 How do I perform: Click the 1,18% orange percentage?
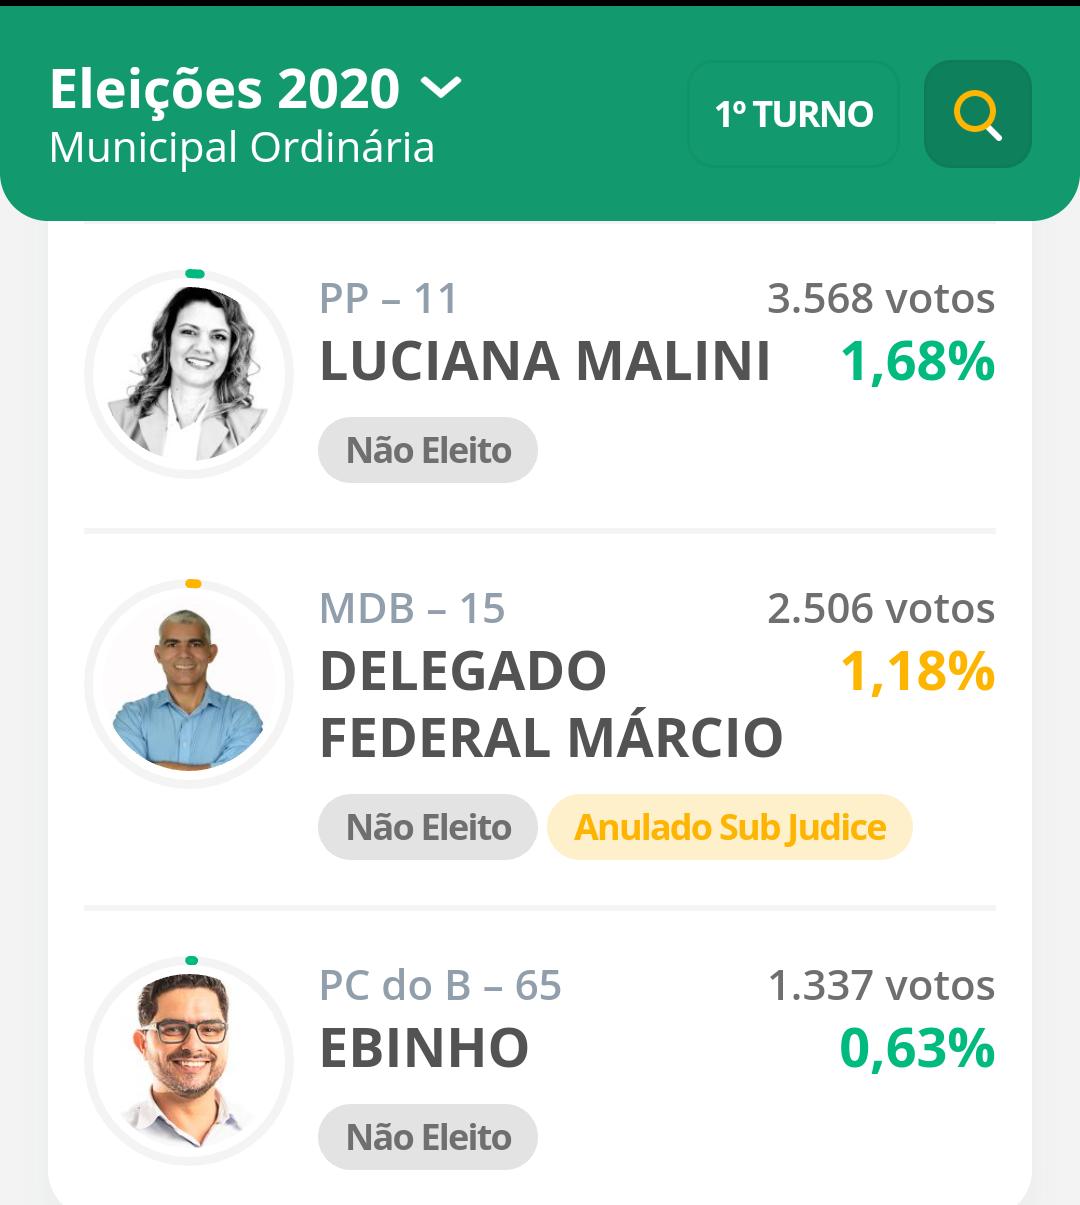point(917,671)
